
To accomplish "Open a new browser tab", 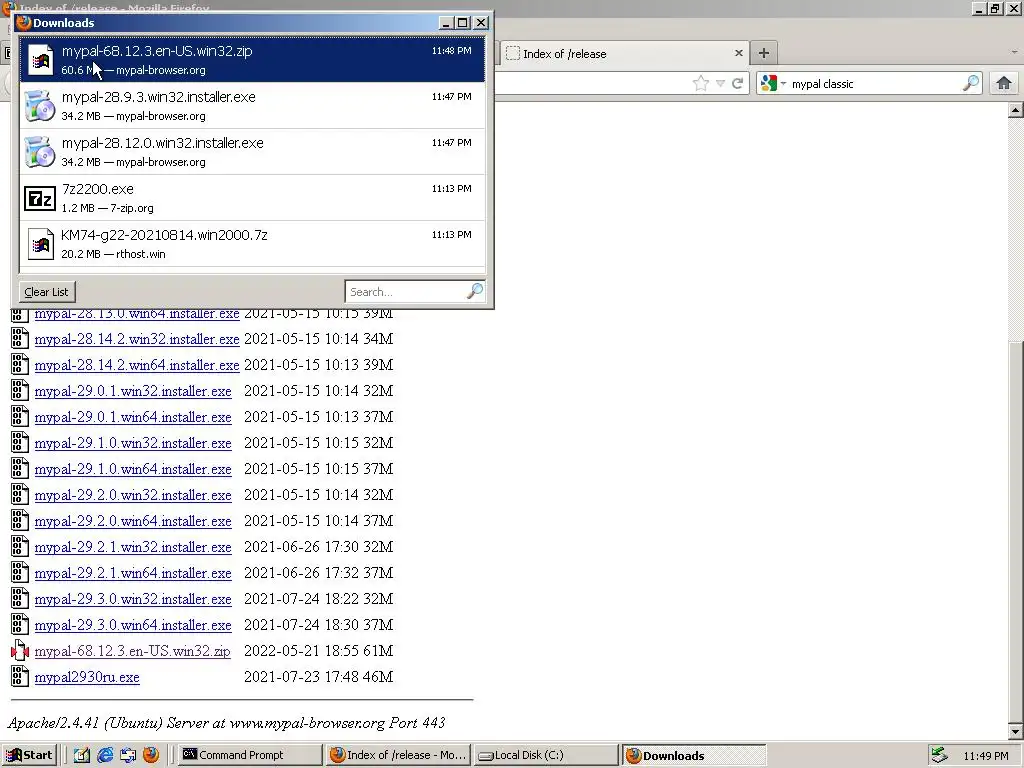I will [763, 53].
